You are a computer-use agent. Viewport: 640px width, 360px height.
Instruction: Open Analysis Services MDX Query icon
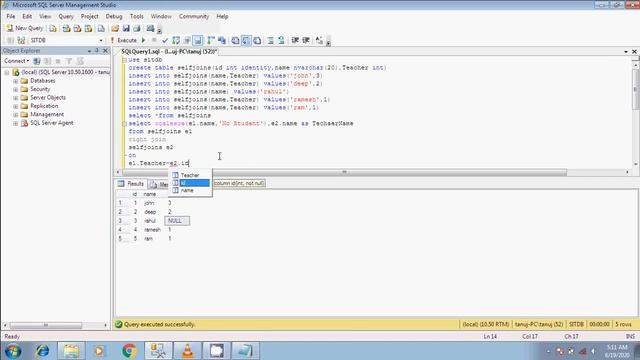[x=66, y=29]
